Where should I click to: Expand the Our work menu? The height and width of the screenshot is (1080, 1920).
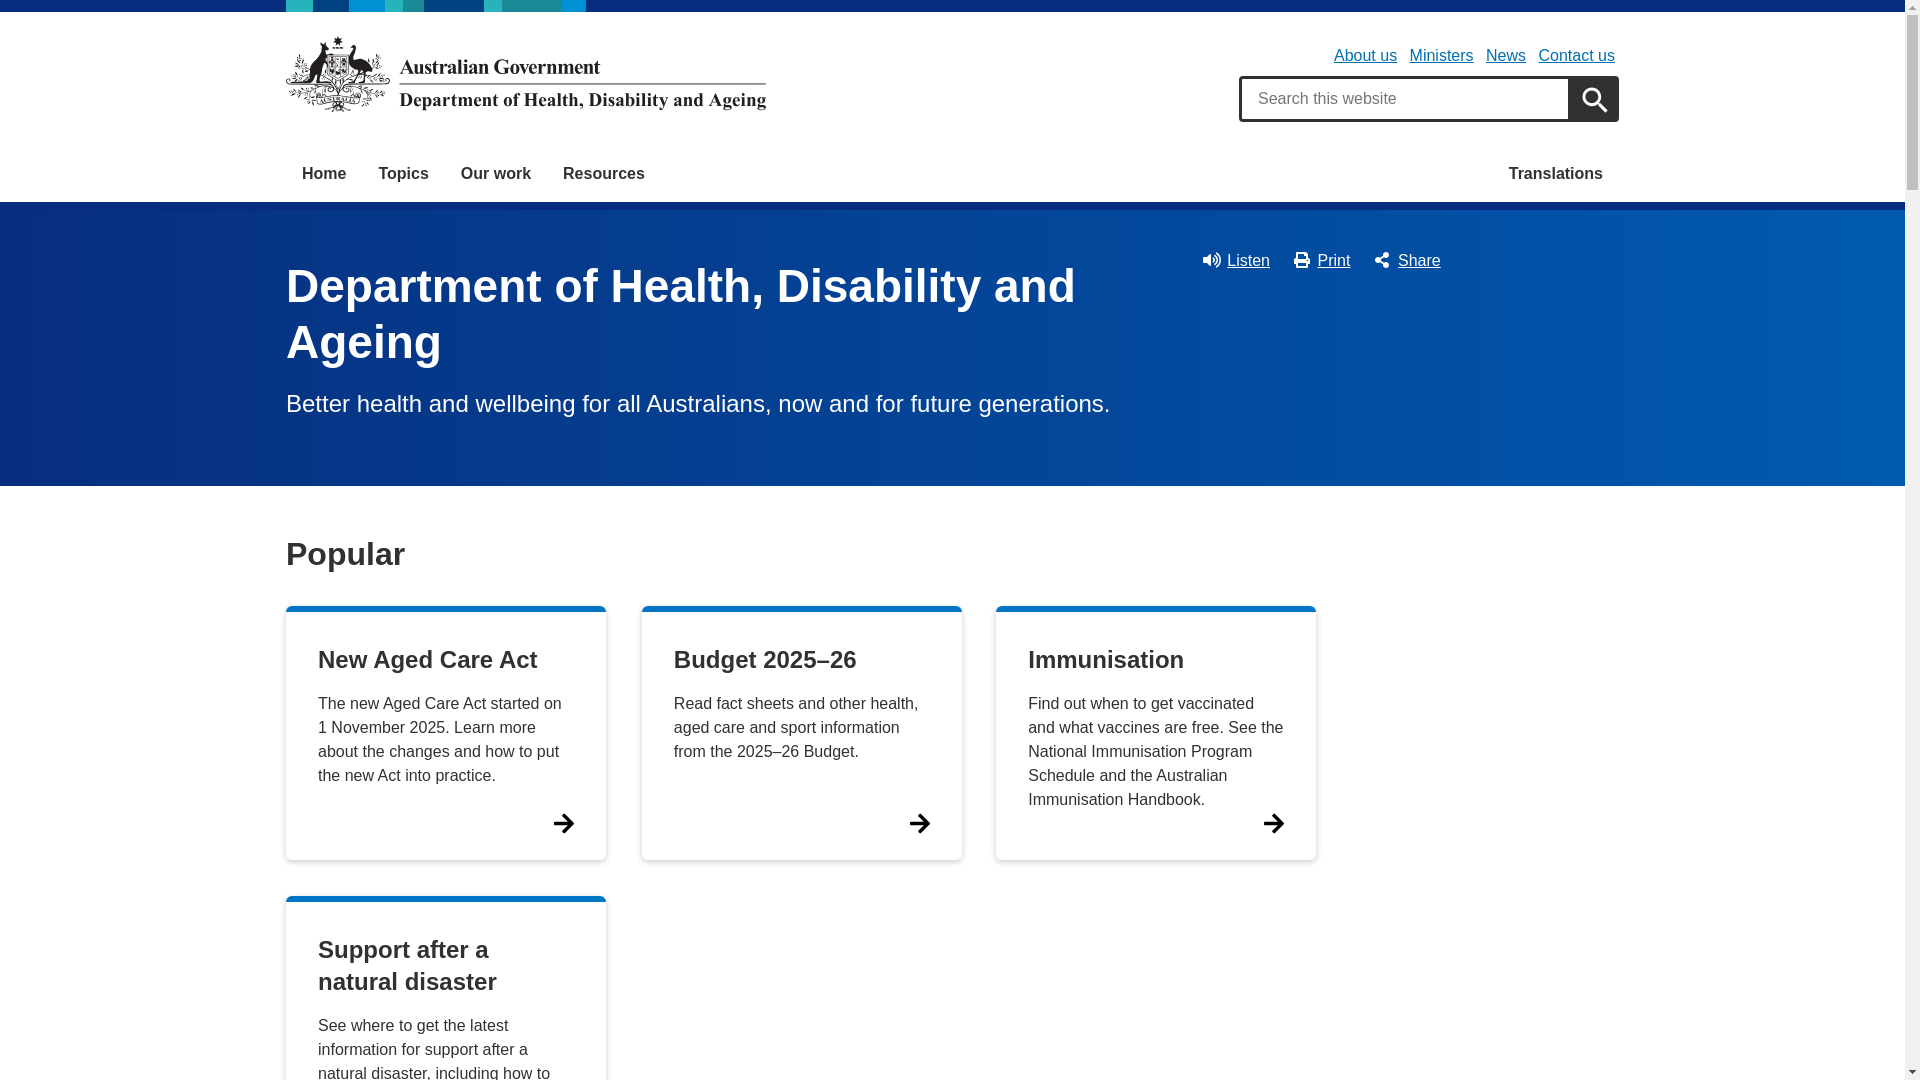click(495, 174)
